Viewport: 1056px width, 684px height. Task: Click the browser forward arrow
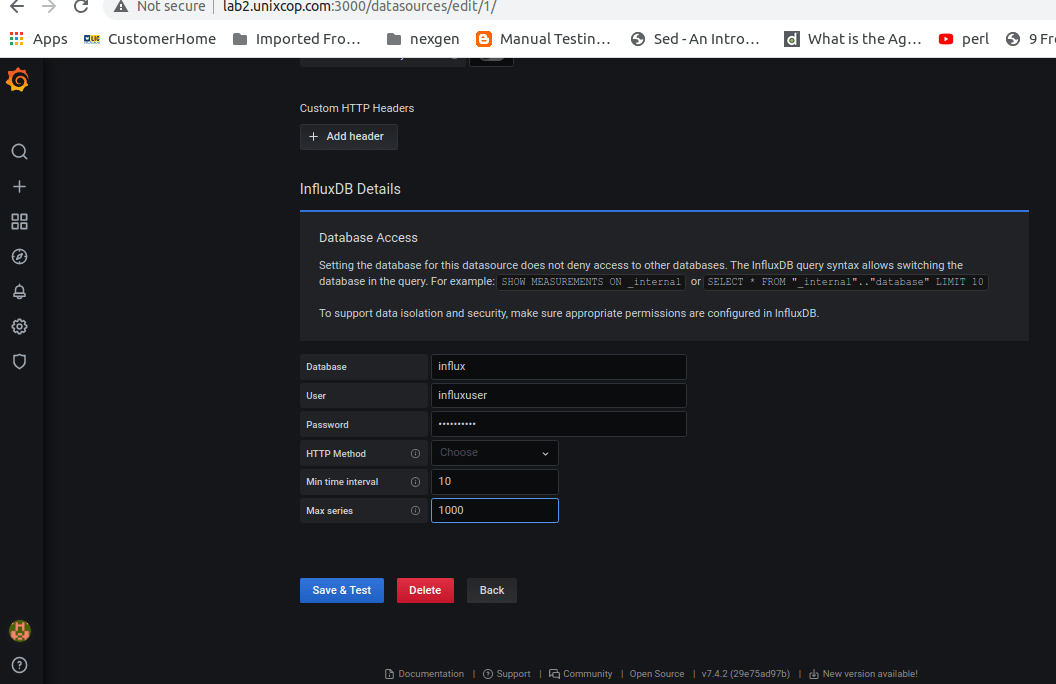tap(49, 7)
